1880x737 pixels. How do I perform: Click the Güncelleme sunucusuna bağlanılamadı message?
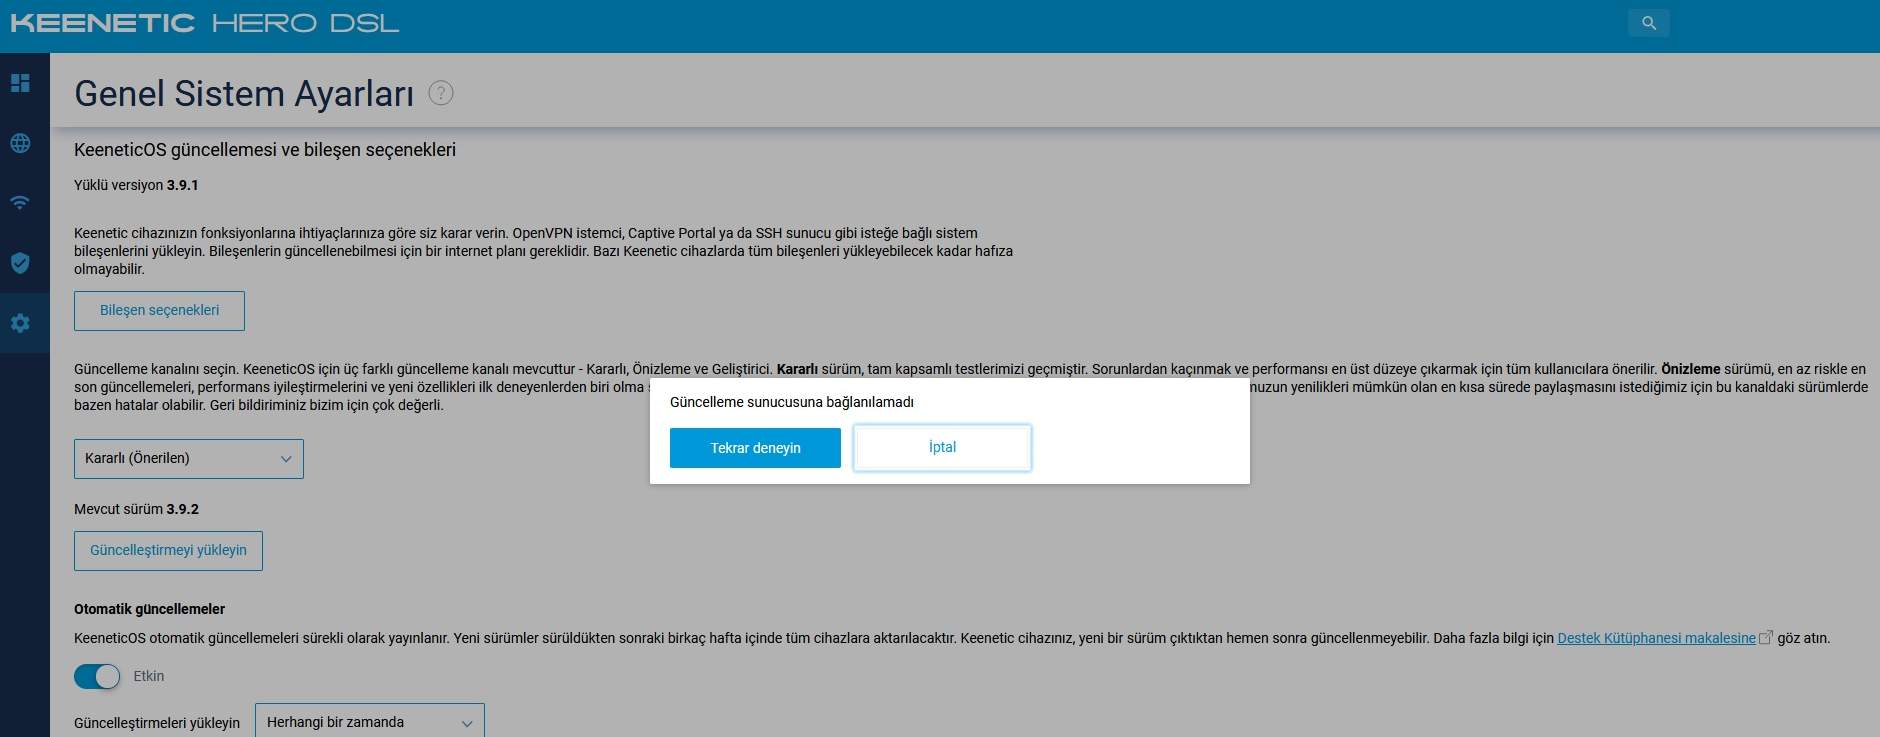point(791,402)
